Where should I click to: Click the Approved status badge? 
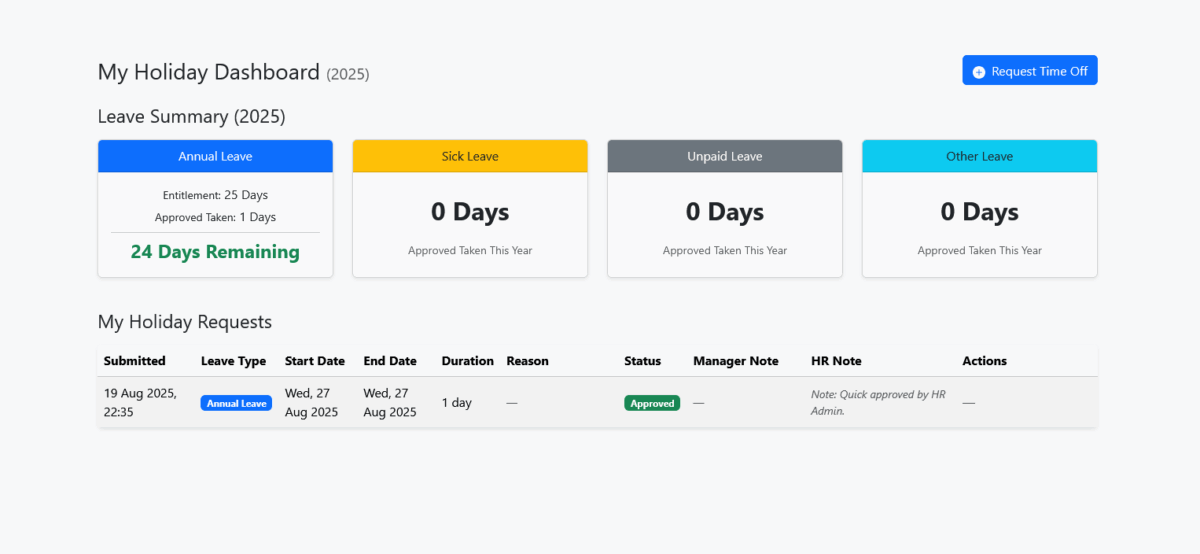[652, 403]
